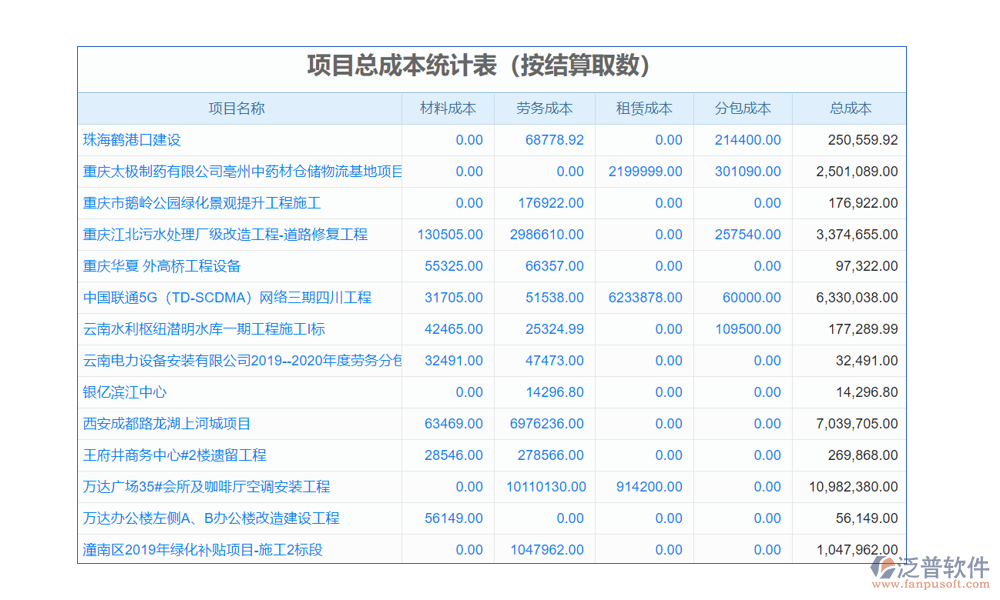Click material cost value 130505.00
The height and width of the screenshot is (600, 1000).
pos(450,235)
